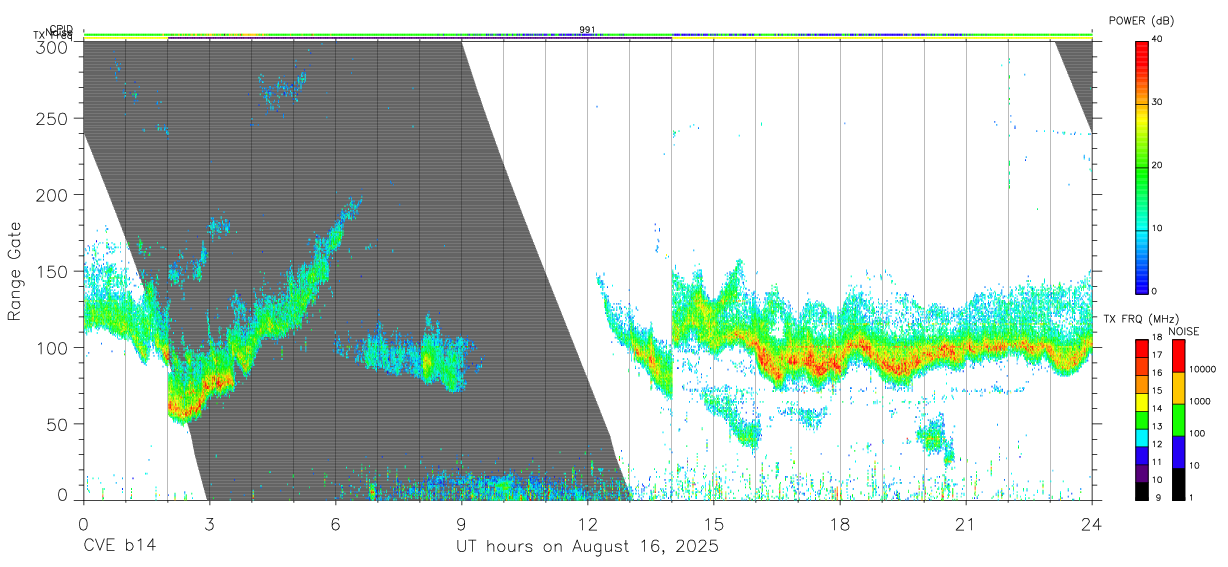This screenshot has height=567, width=1228.
Task: Click the 991 CPID value above the plot
Action: 587,30
